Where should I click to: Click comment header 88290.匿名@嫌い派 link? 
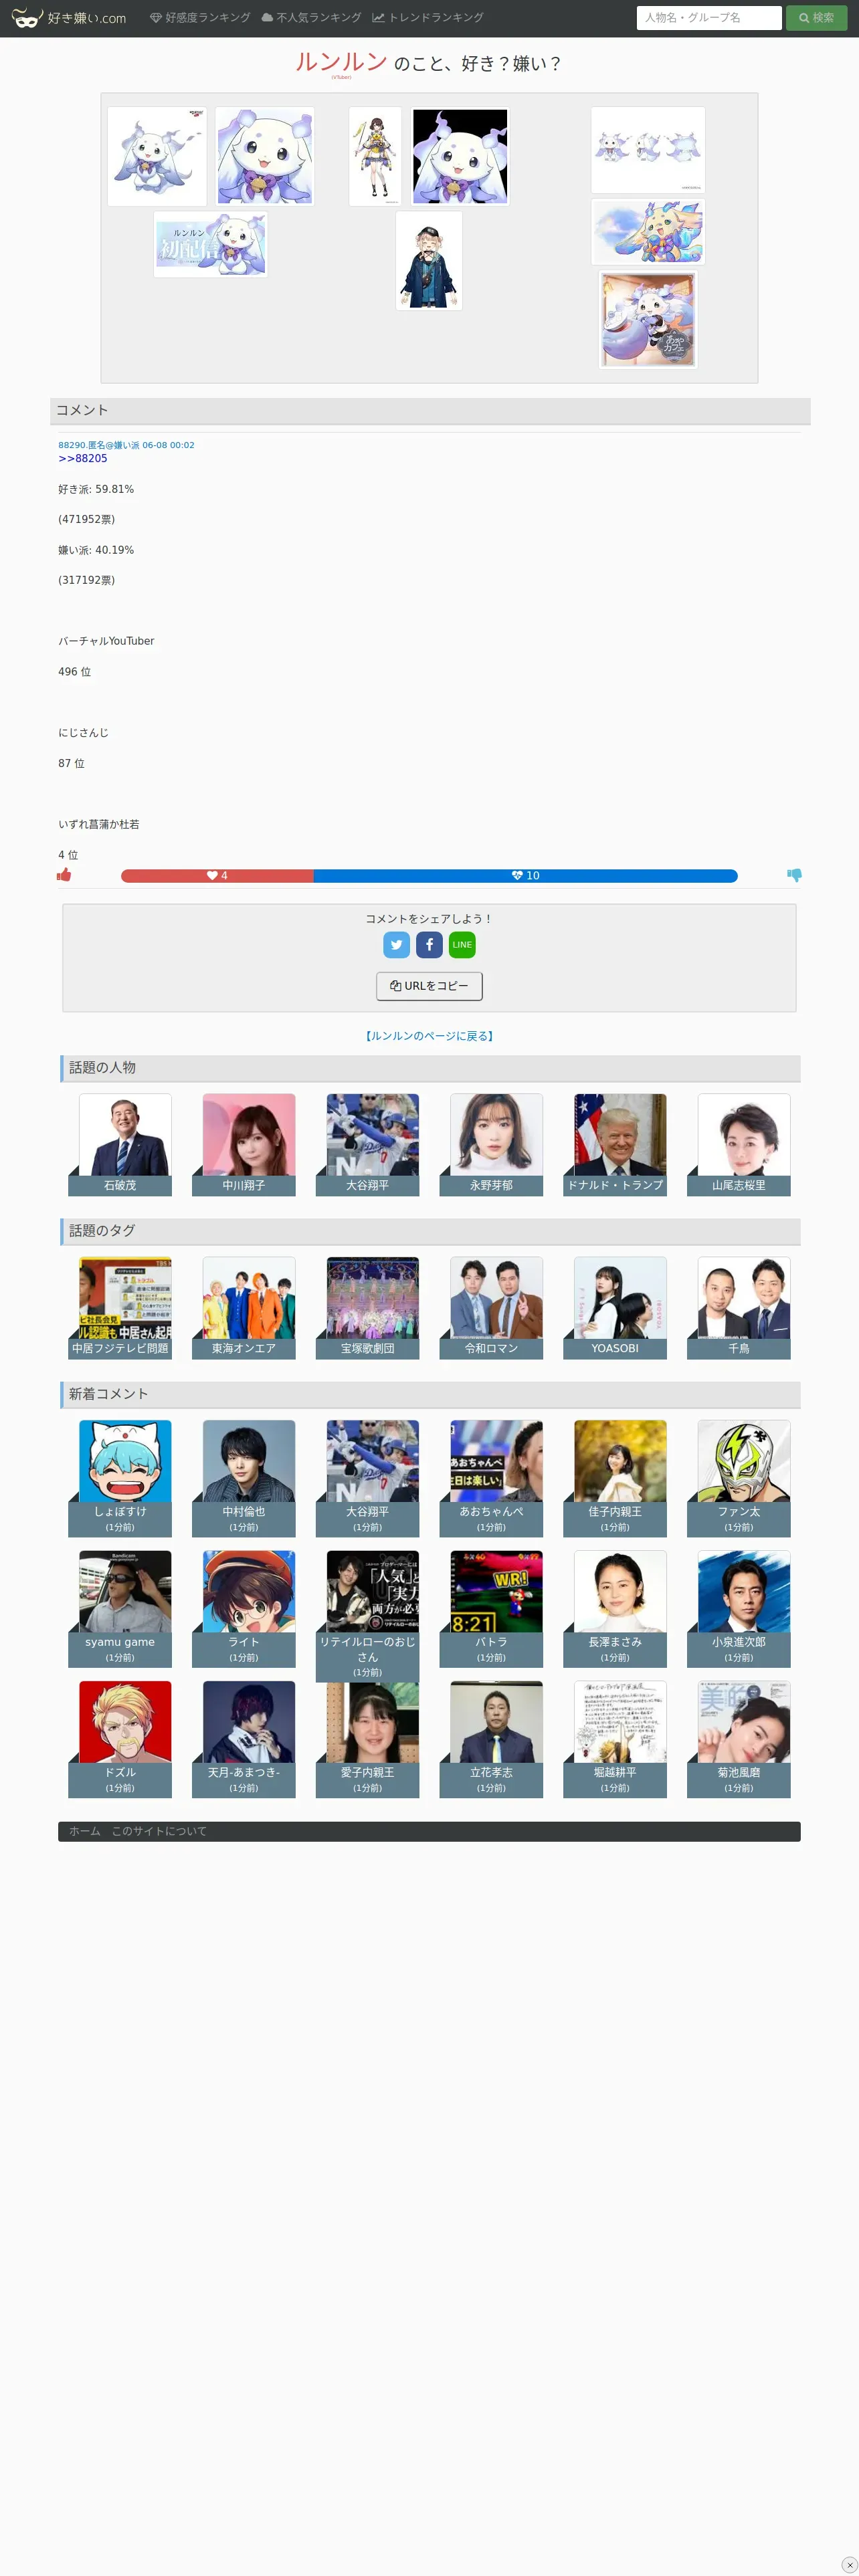126,445
